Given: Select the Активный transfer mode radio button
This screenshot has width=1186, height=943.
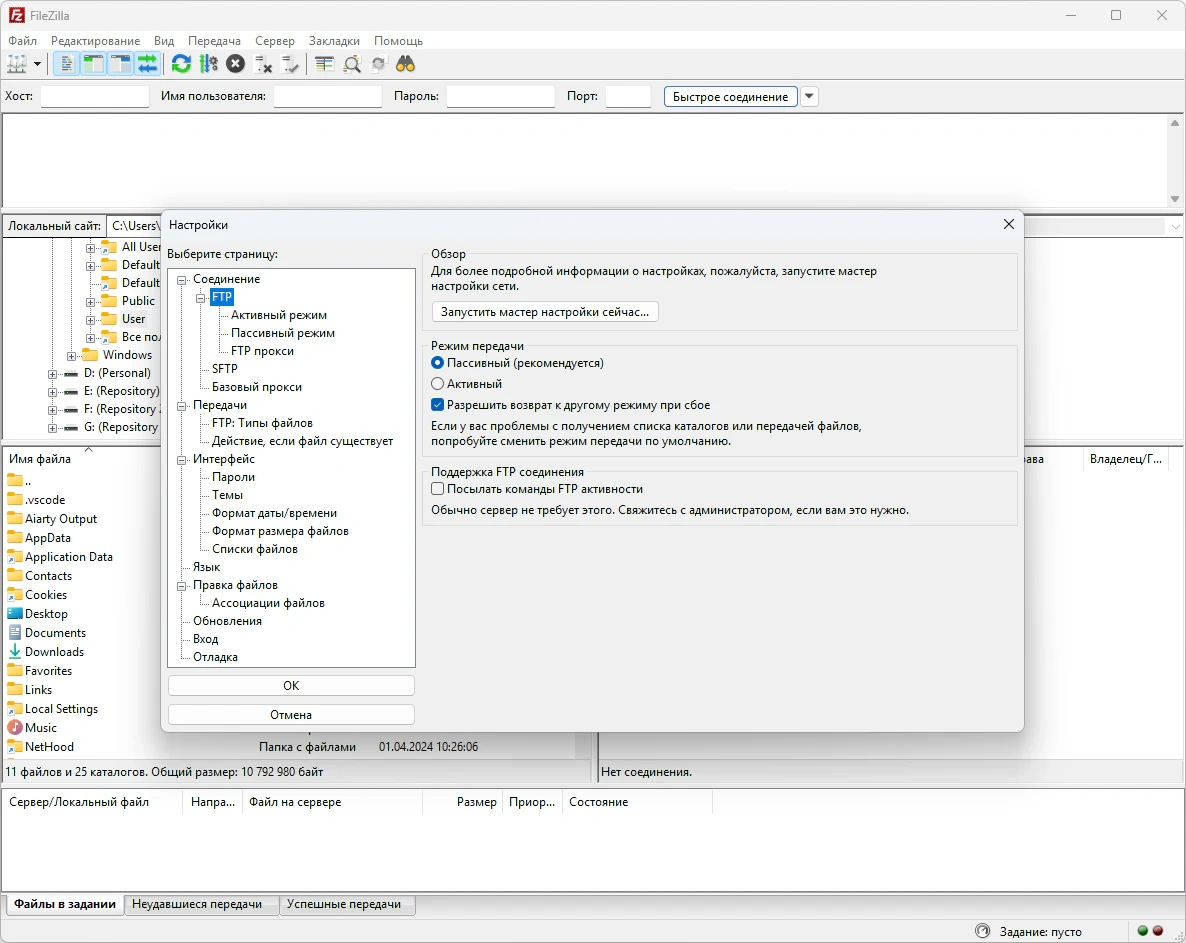Looking at the screenshot, I should (438, 384).
